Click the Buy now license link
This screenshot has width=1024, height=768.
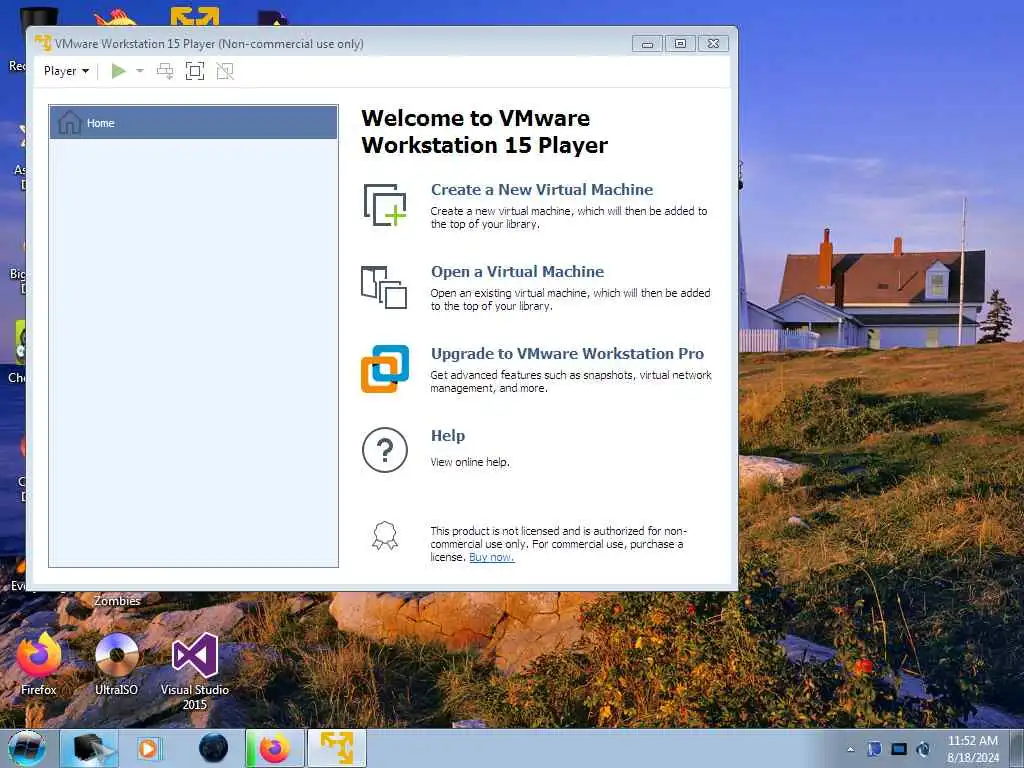click(492, 557)
